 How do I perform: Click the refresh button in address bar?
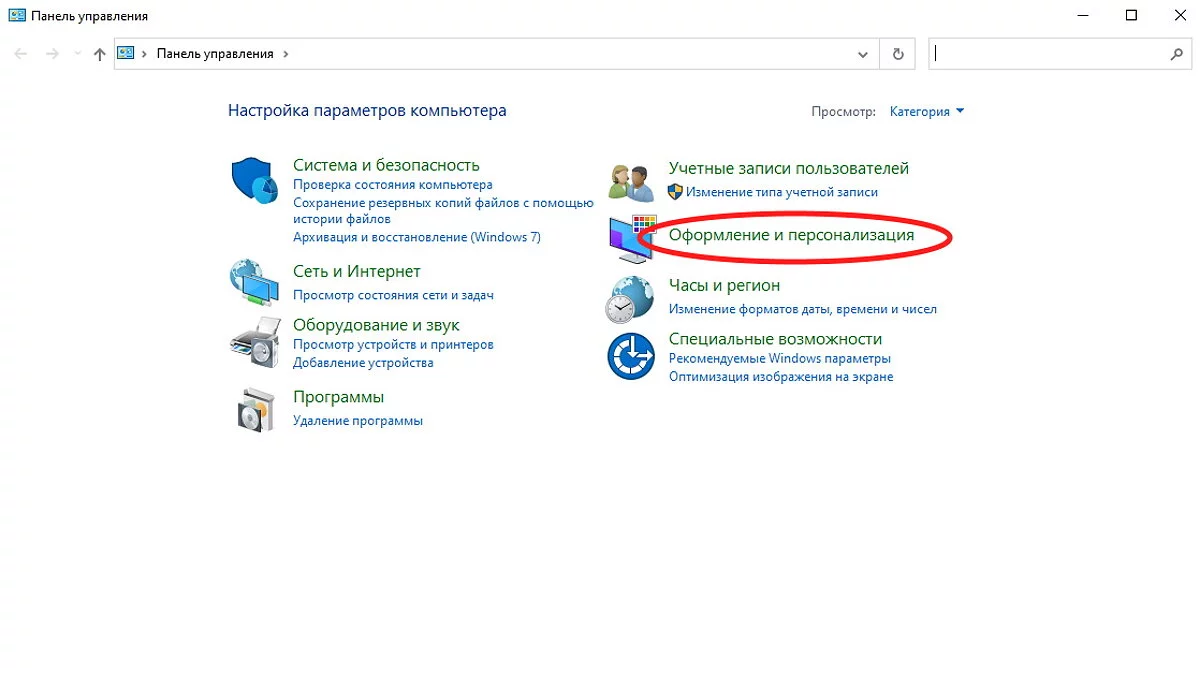[898, 54]
